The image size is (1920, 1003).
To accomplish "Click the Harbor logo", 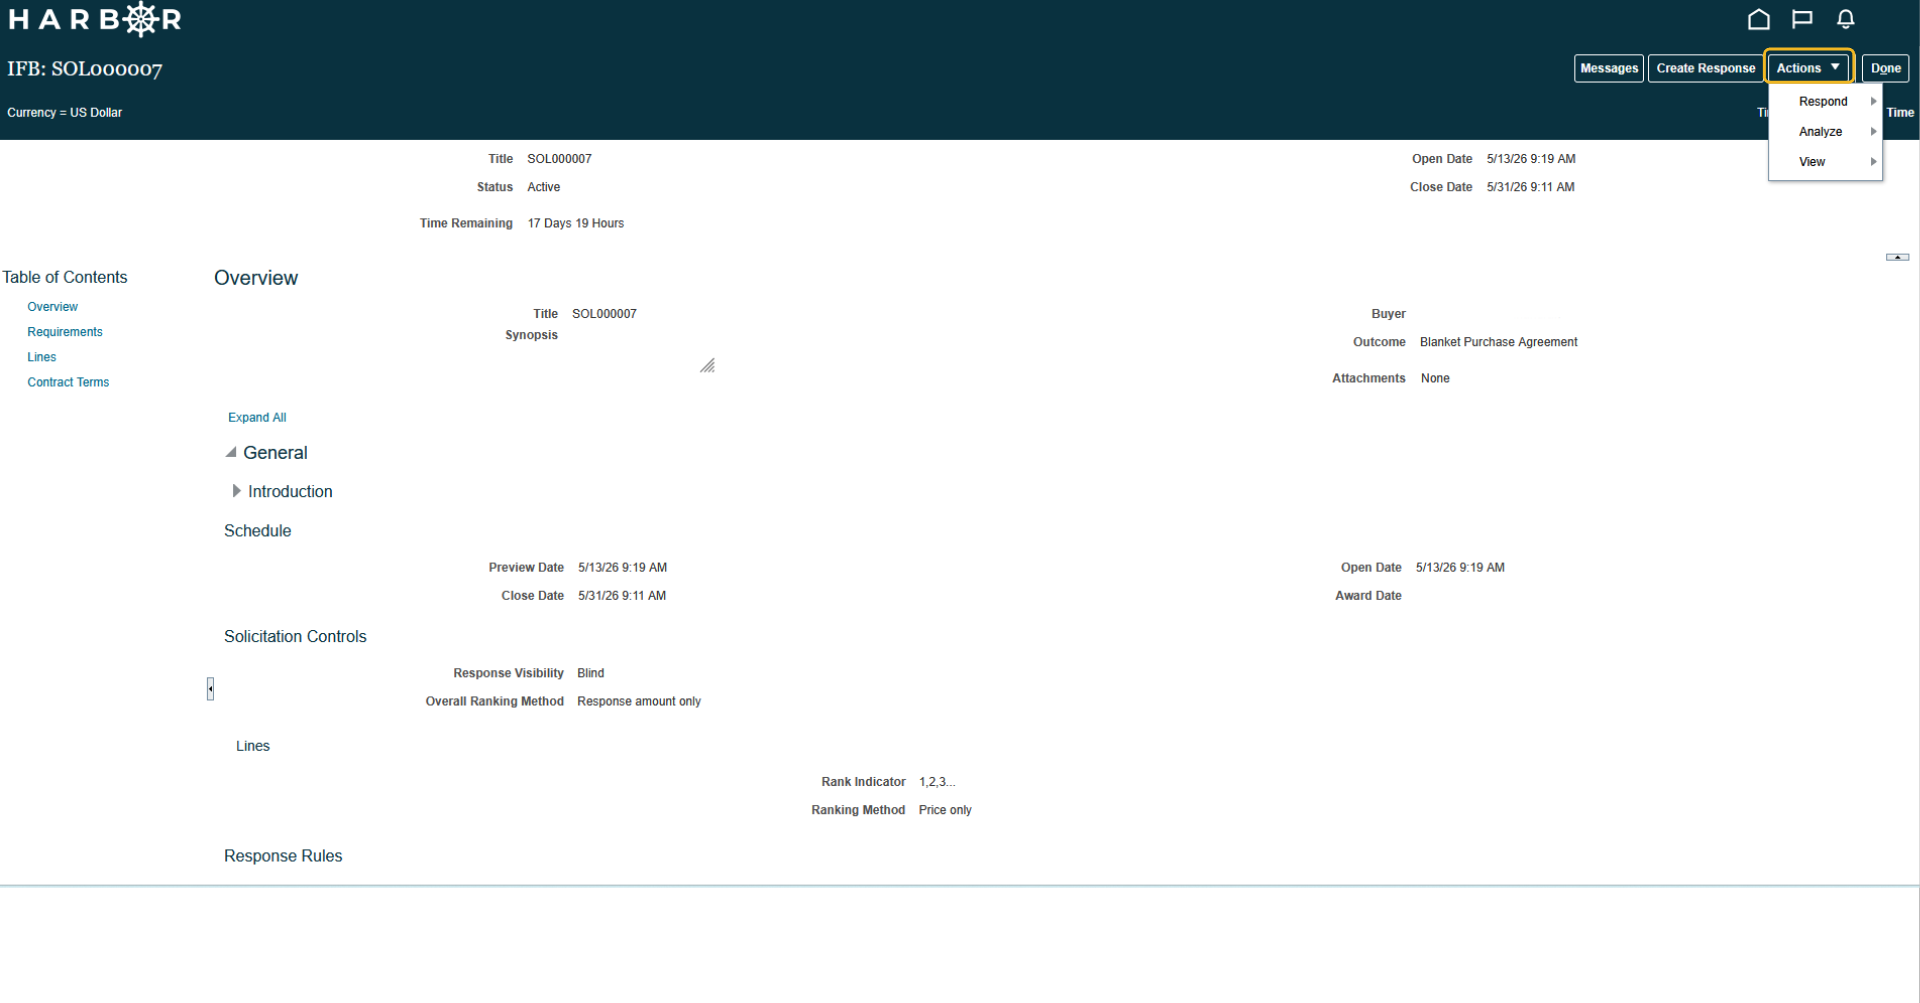I will click(94, 19).
